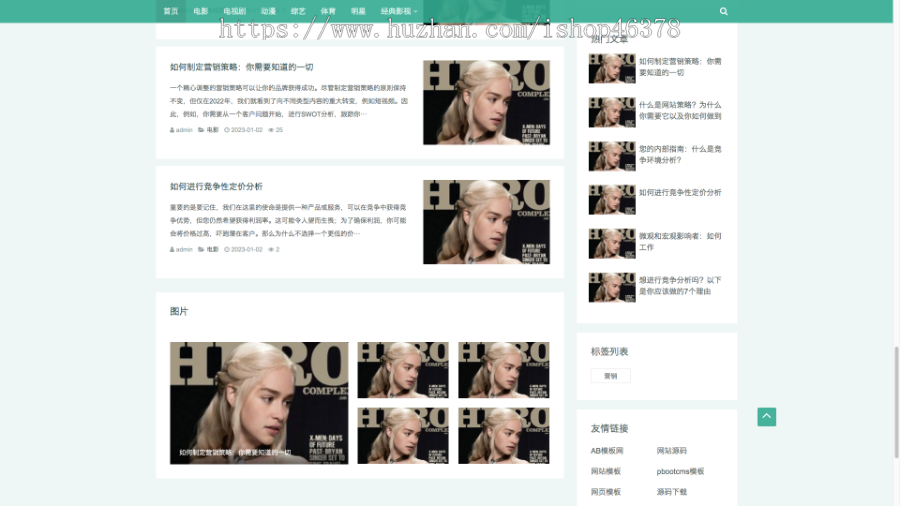This screenshot has width=900, height=506.
Task: Open the 电影 navigation item
Action: click(x=201, y=11)
